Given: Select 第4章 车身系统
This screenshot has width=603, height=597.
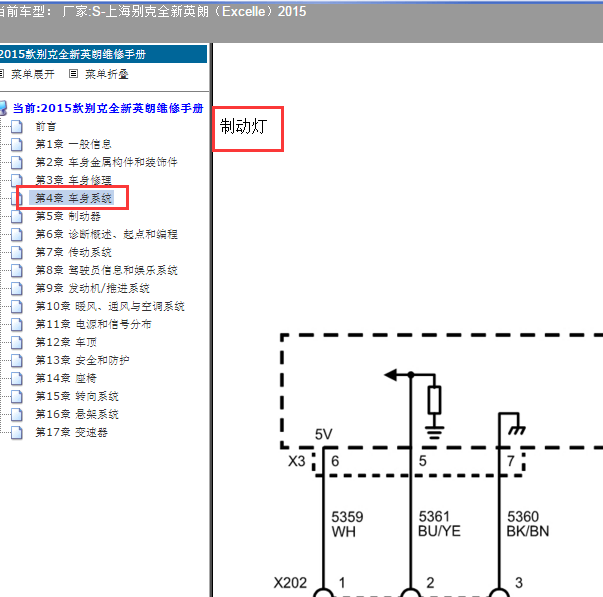Looking at the screenshot, I should point(73,198).
